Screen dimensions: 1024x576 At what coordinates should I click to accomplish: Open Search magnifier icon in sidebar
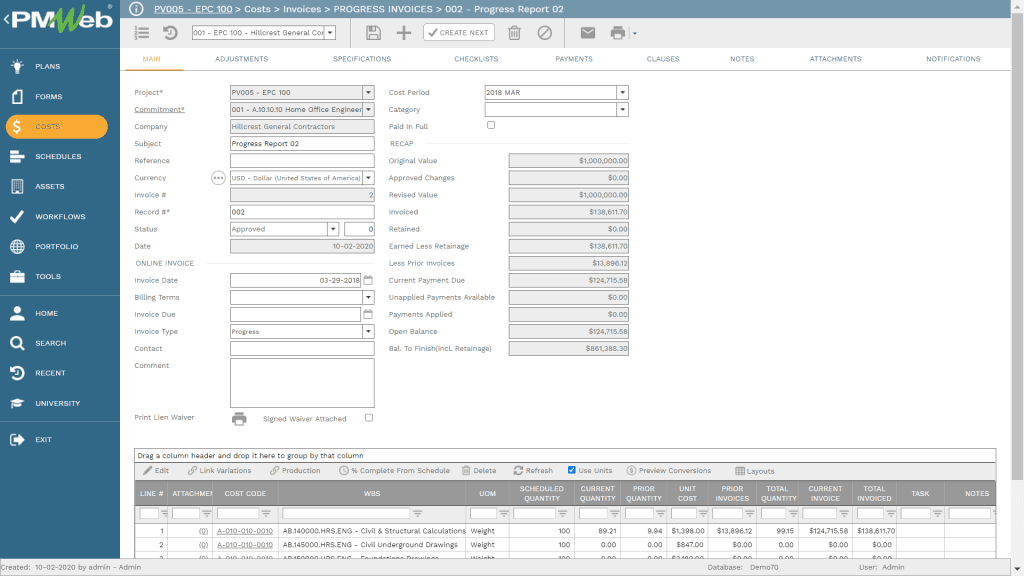(x=18, y=343)
